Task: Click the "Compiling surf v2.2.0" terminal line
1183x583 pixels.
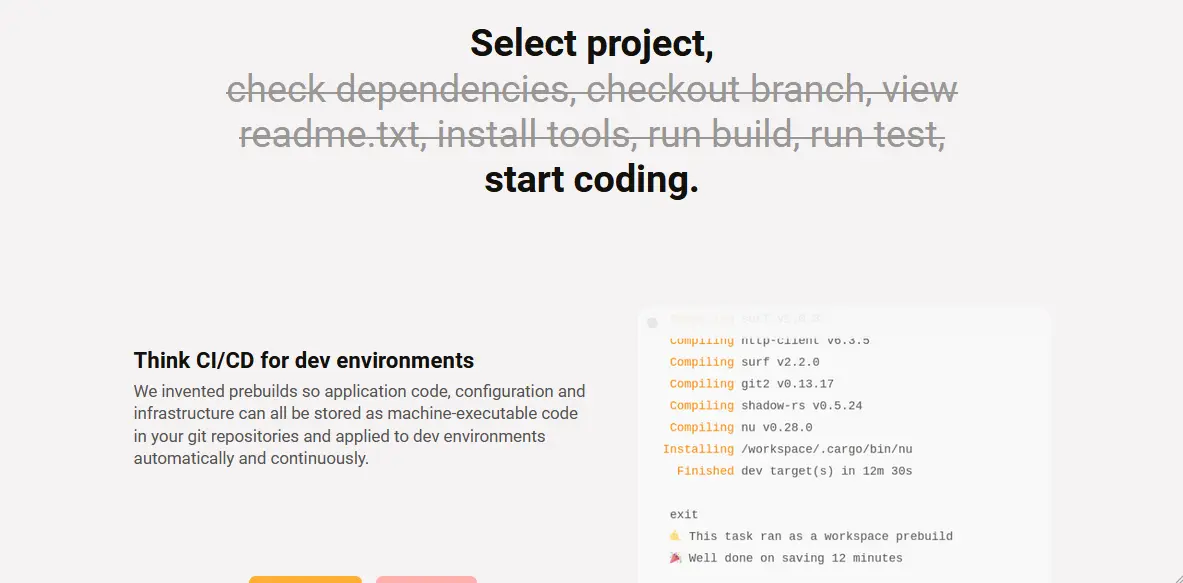Action: 744,362
